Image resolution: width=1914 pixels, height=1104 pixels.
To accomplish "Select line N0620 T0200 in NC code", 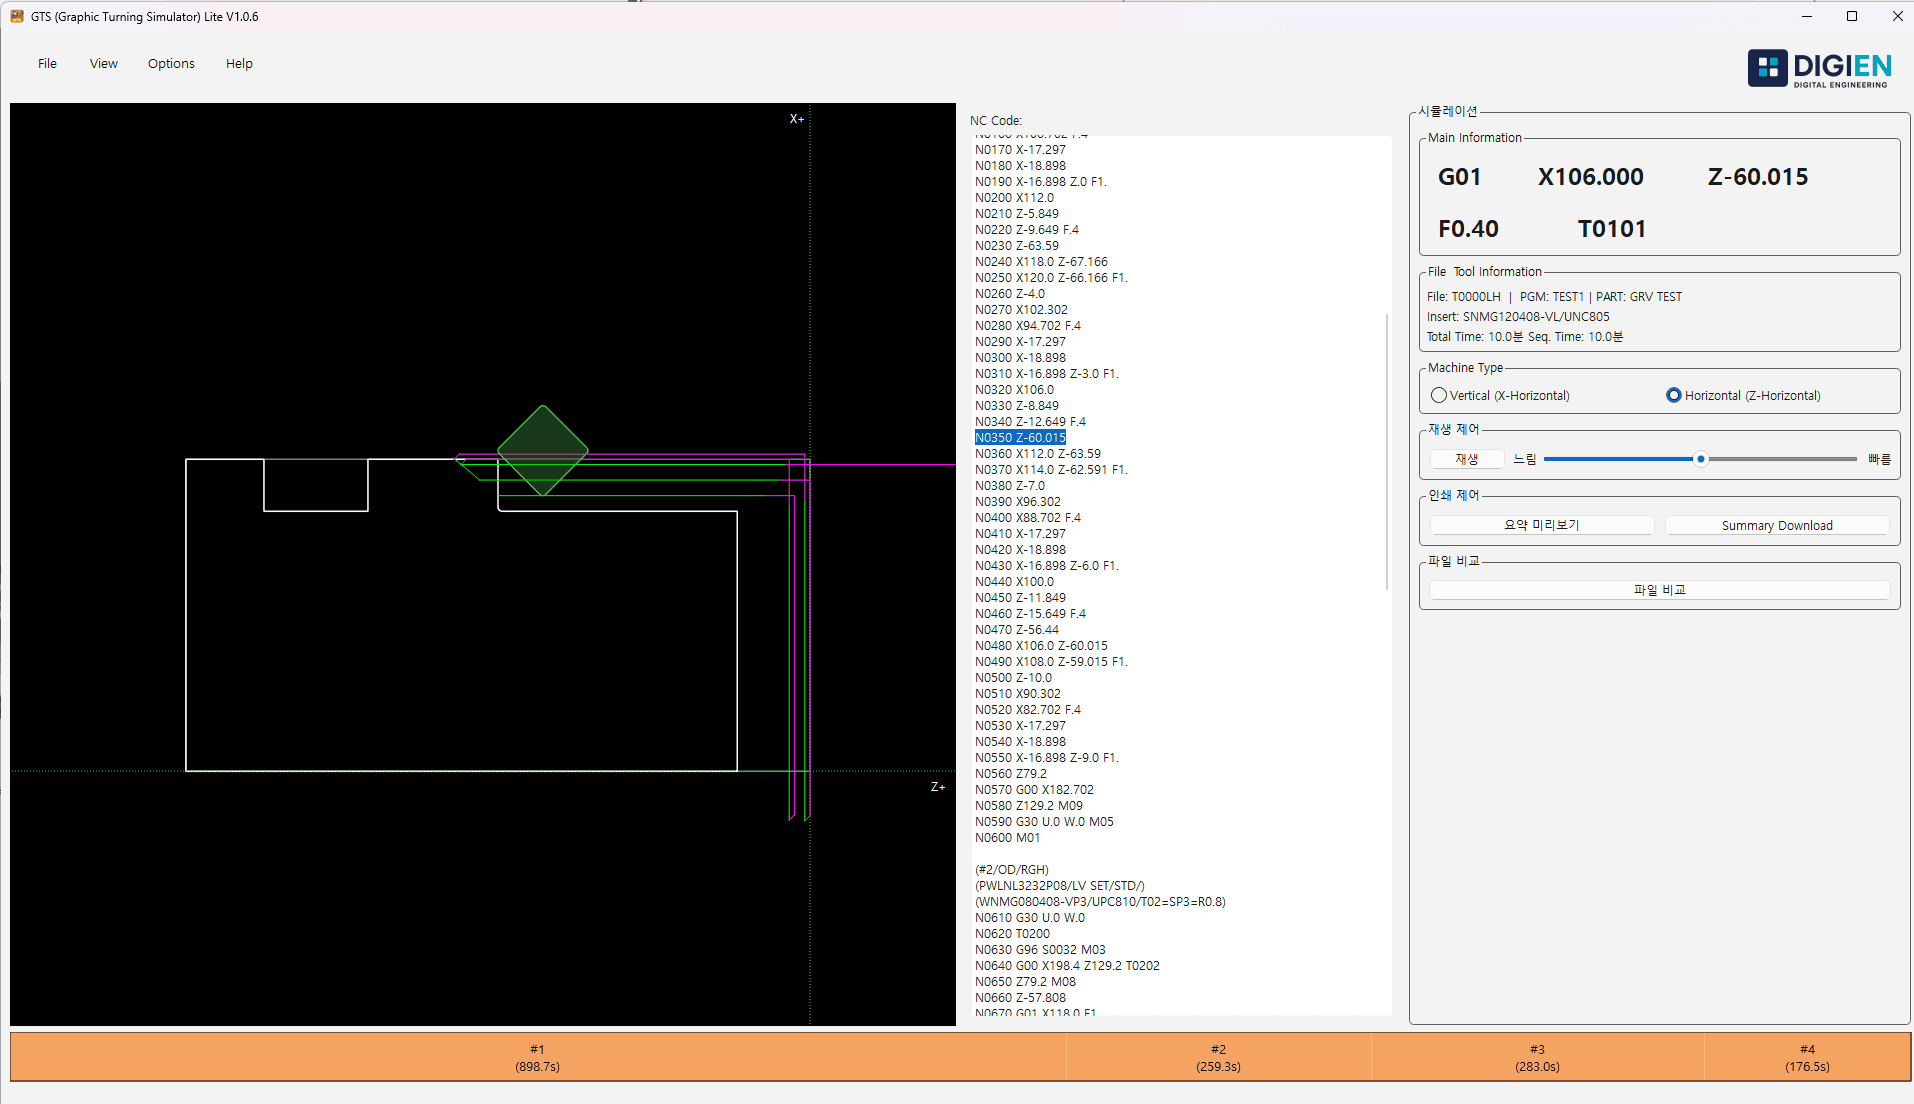I will (x=1012, y=933).
